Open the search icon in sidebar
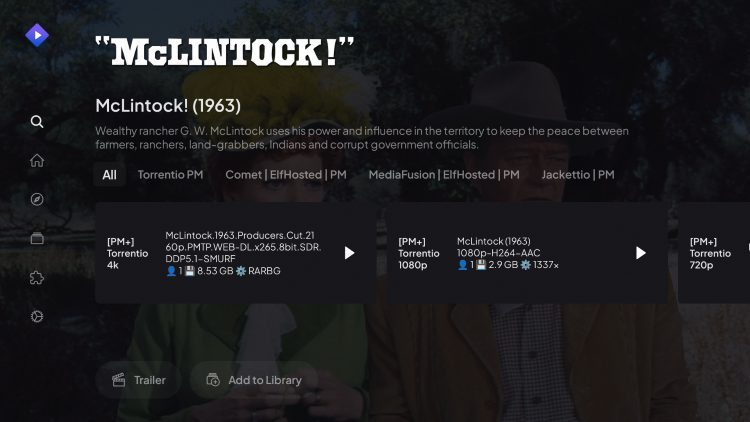 point(37,122)
